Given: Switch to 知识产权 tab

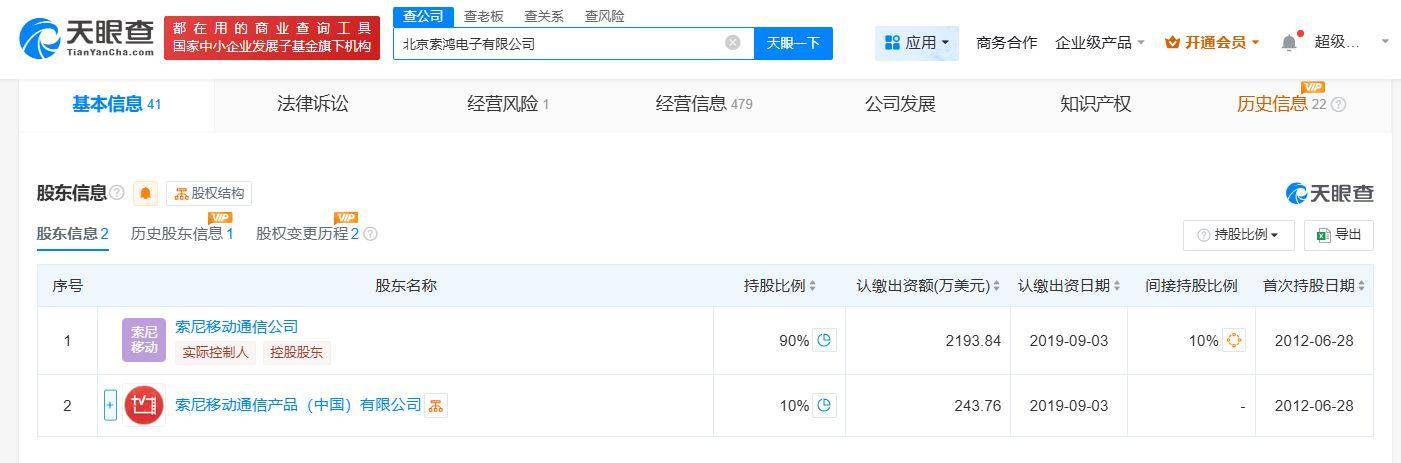Looking at the screenshot, I should click(1095, 104).
